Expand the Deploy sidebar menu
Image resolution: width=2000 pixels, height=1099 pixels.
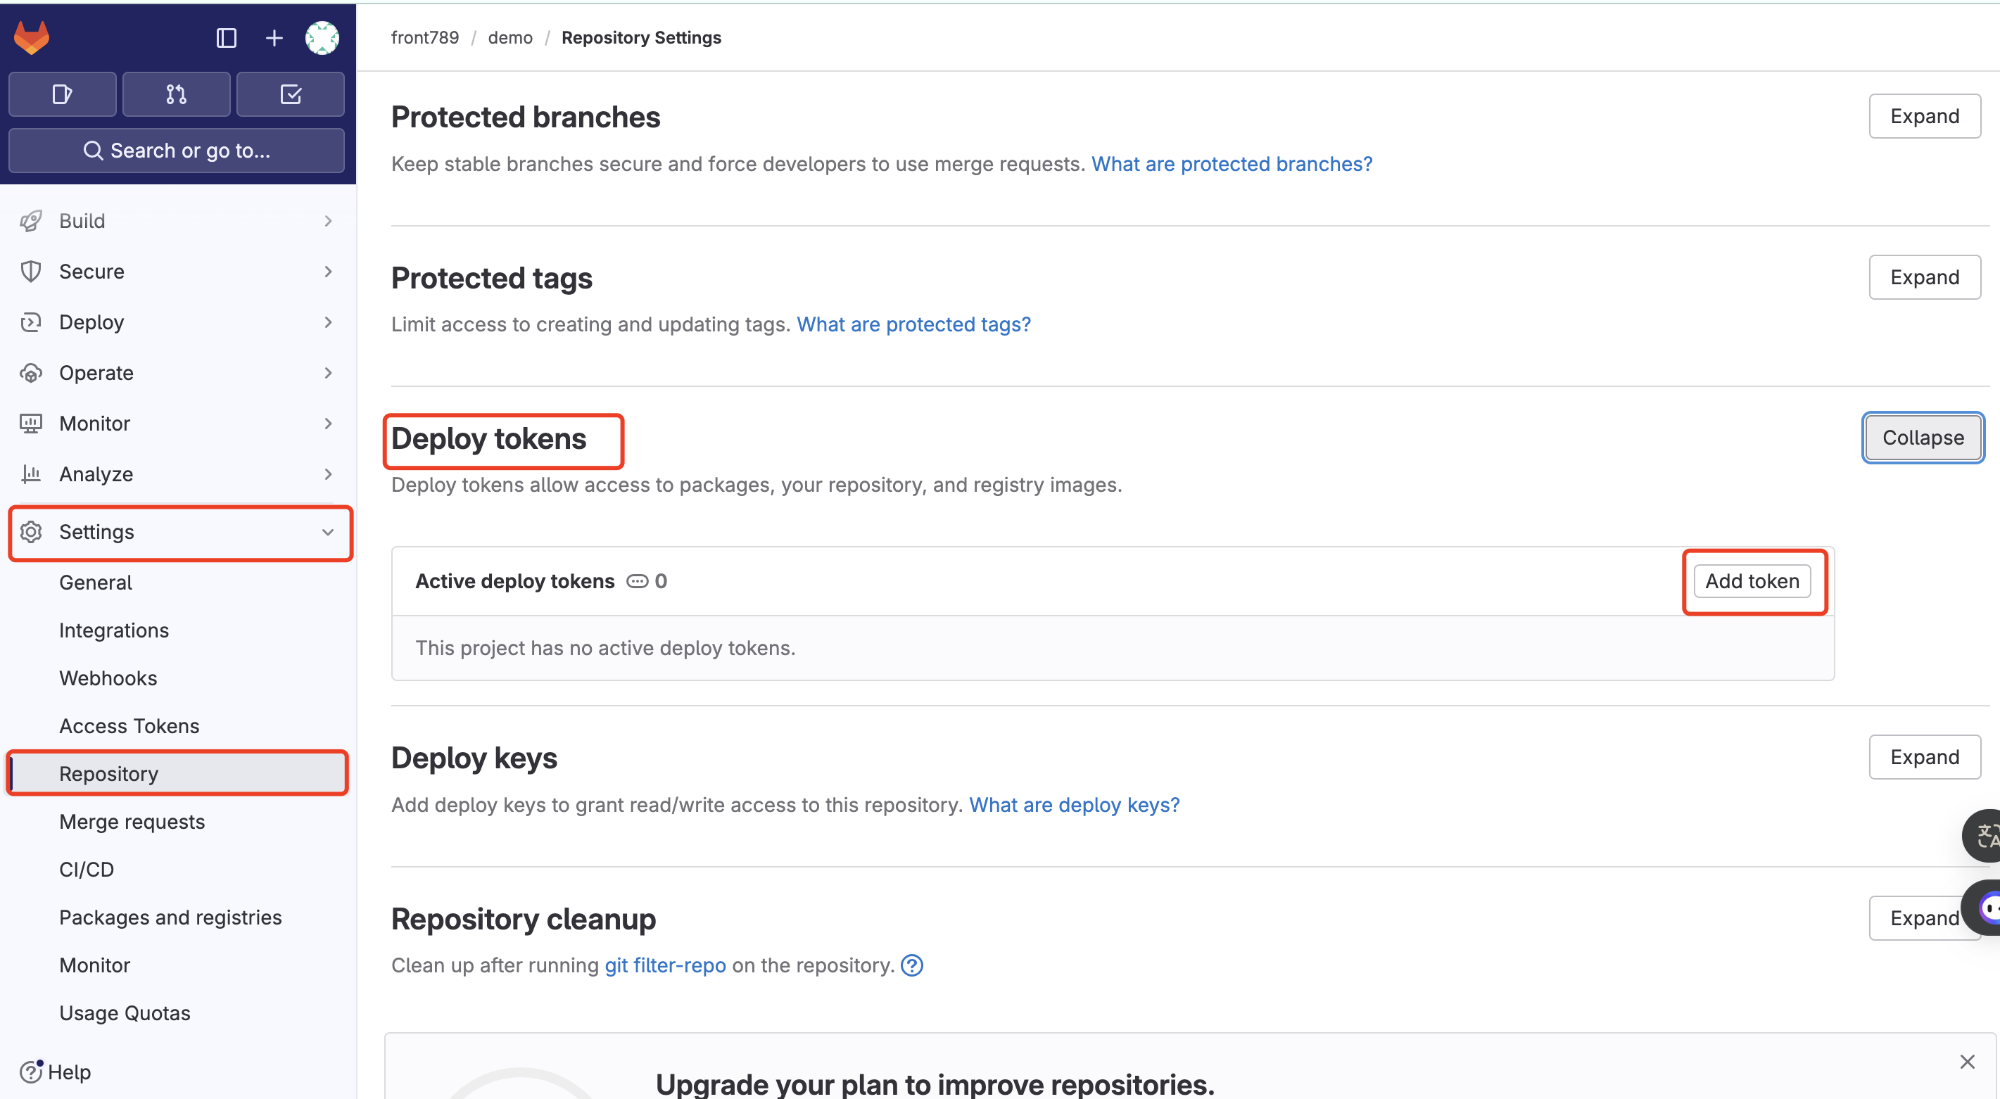tap(176, 322)
